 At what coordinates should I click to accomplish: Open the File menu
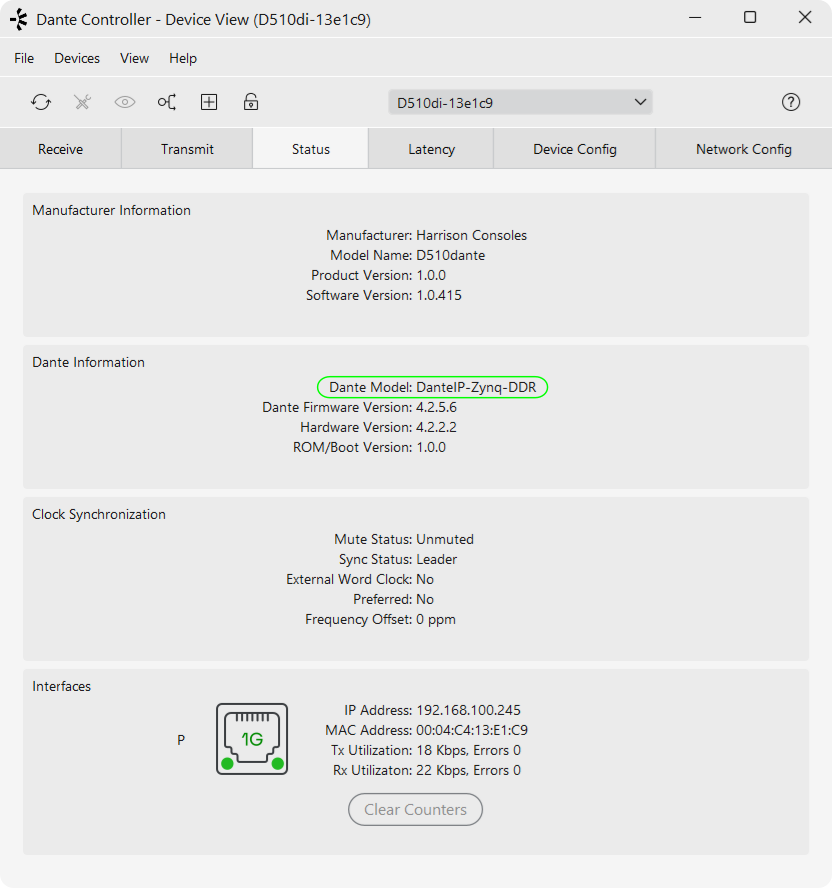24,58
